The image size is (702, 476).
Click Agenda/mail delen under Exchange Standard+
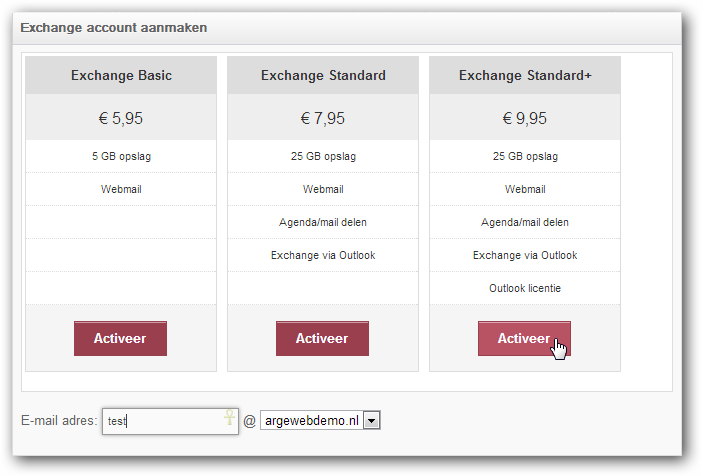coord(525,222)
